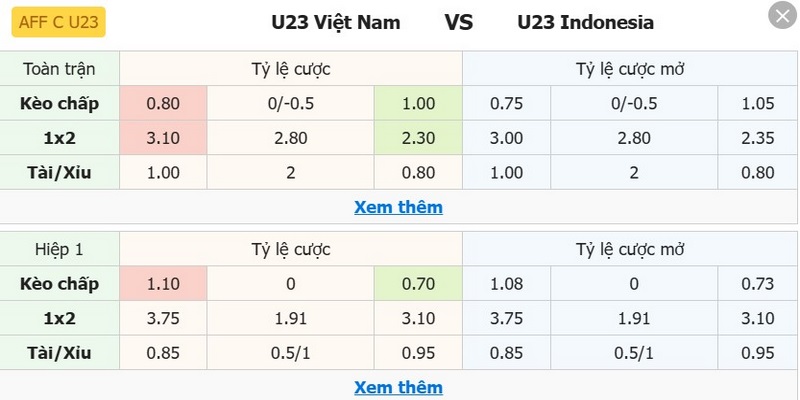
Task: Open Xem thêm link under Toàn trận
Action: [x=398, y=207]
